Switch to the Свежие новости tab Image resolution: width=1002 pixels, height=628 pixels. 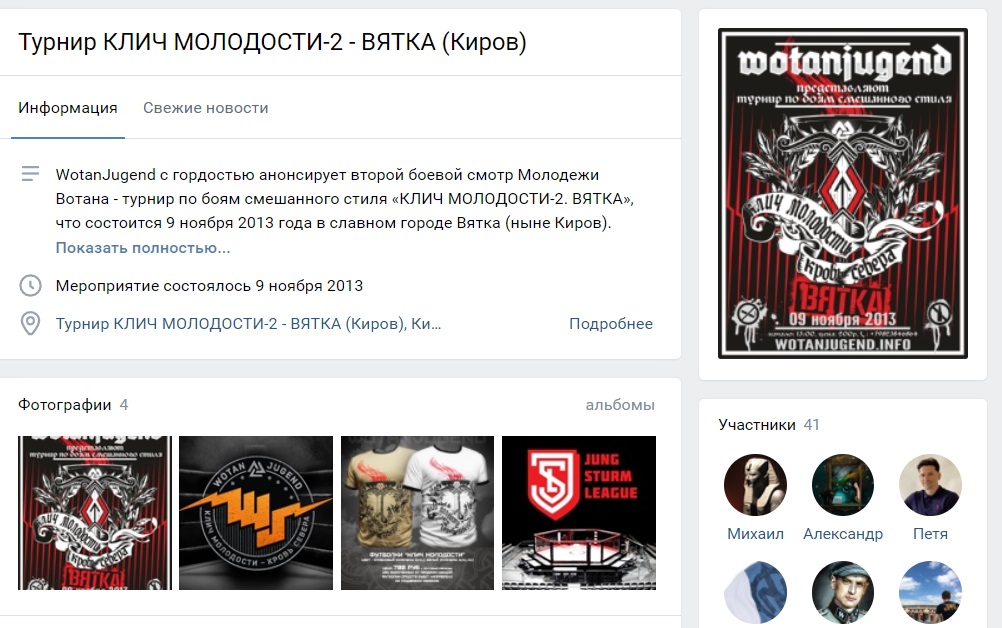(206, 108)
